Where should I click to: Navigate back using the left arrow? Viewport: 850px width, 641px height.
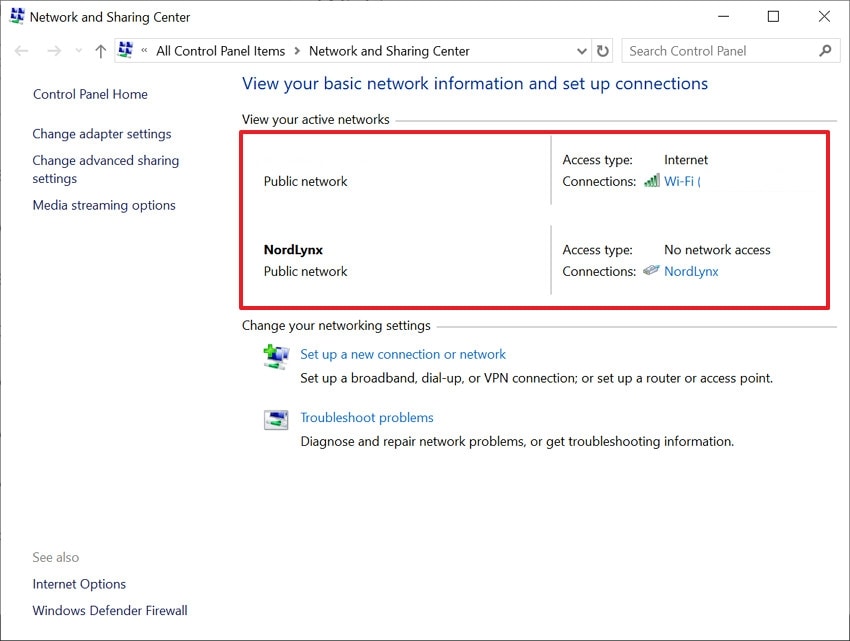tap(21, 50)
